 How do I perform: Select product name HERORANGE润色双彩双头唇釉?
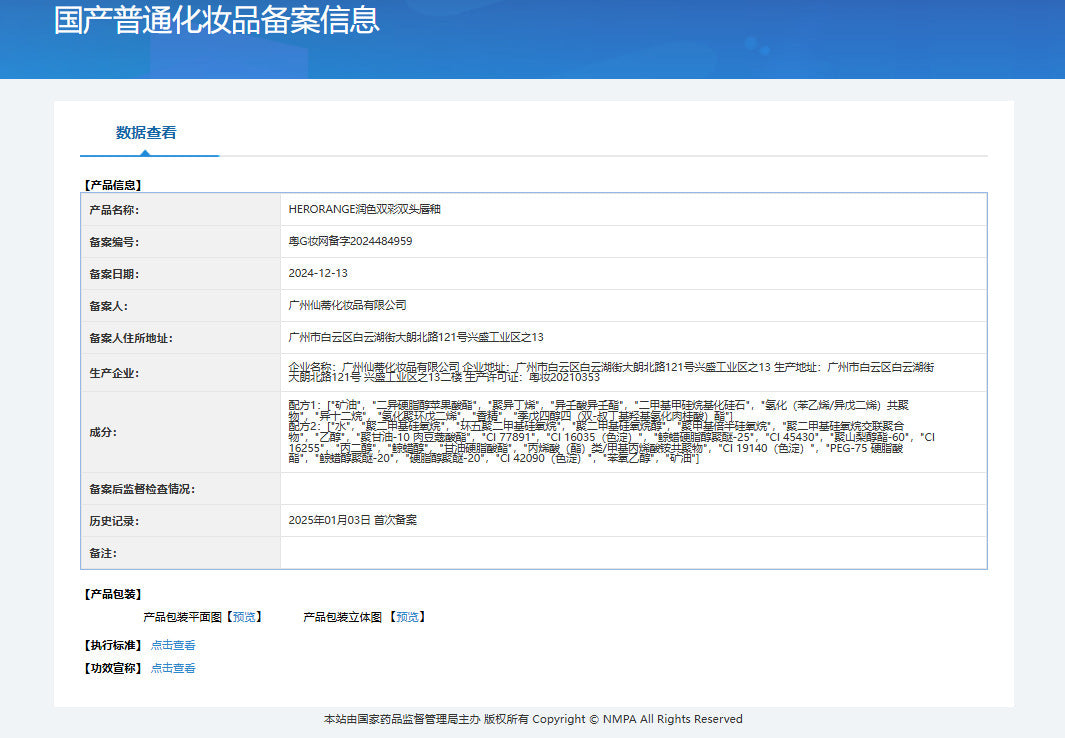point(364,210)
